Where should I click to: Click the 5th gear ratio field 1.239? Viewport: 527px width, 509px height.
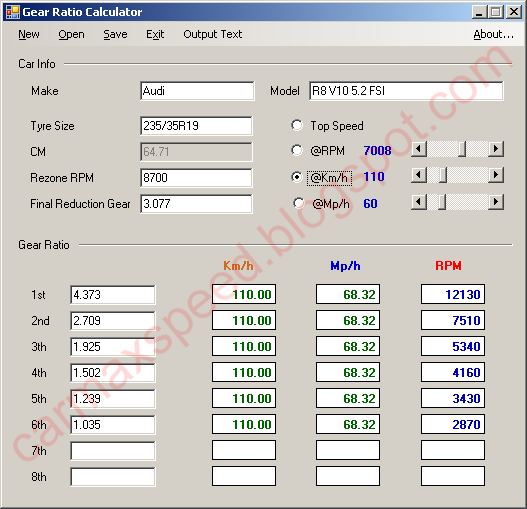pyautogui.click(x=113, y=399)
